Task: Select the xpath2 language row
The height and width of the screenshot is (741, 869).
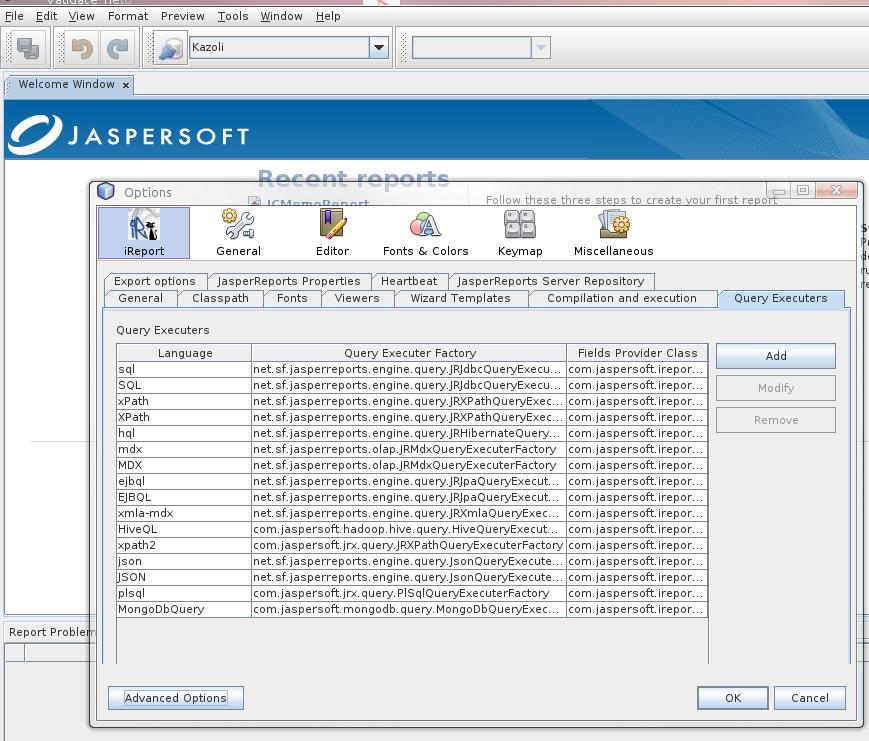Action: pyautogui.click(x=412, y=545)
